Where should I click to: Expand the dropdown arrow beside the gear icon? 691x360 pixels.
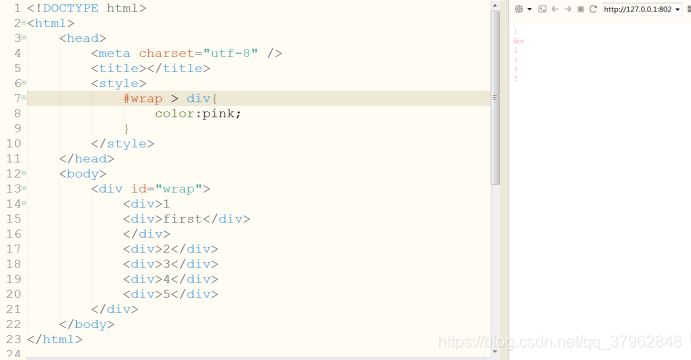pyautogui.click(x=529, y=9)
